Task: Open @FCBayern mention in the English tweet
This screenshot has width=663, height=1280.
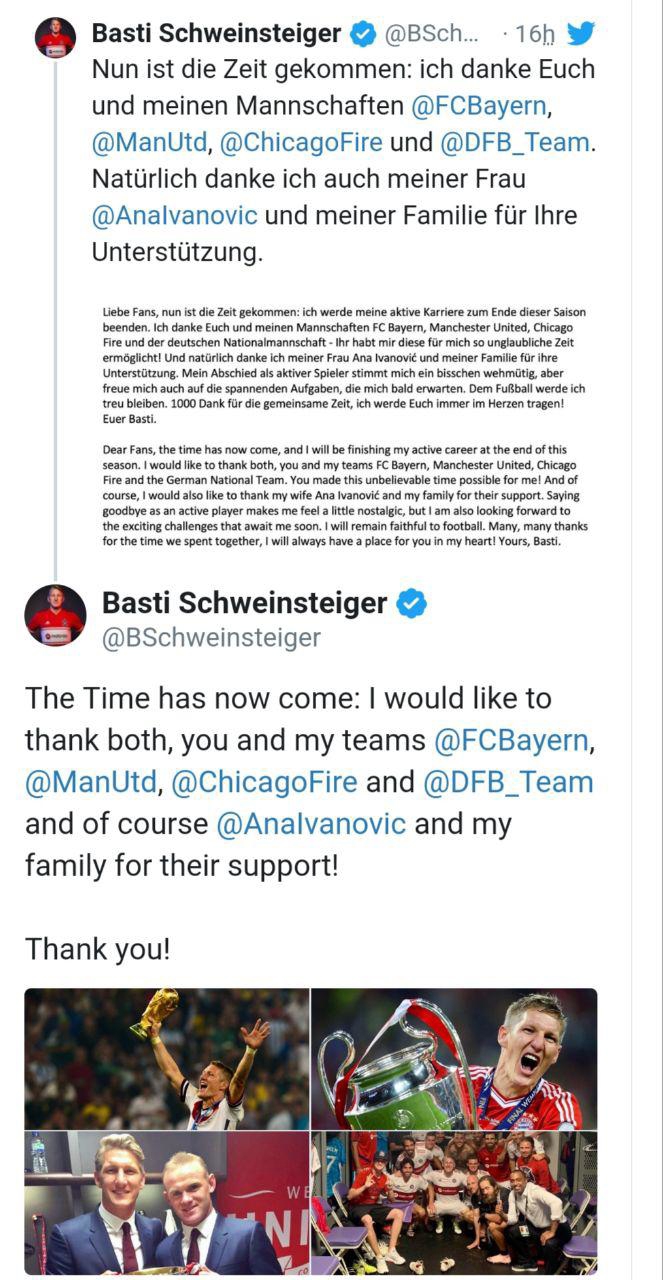Action: [x=511, y=740]
